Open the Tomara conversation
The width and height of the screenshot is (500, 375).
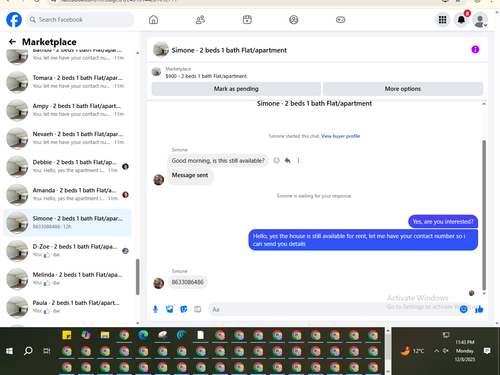coord(67,82)
